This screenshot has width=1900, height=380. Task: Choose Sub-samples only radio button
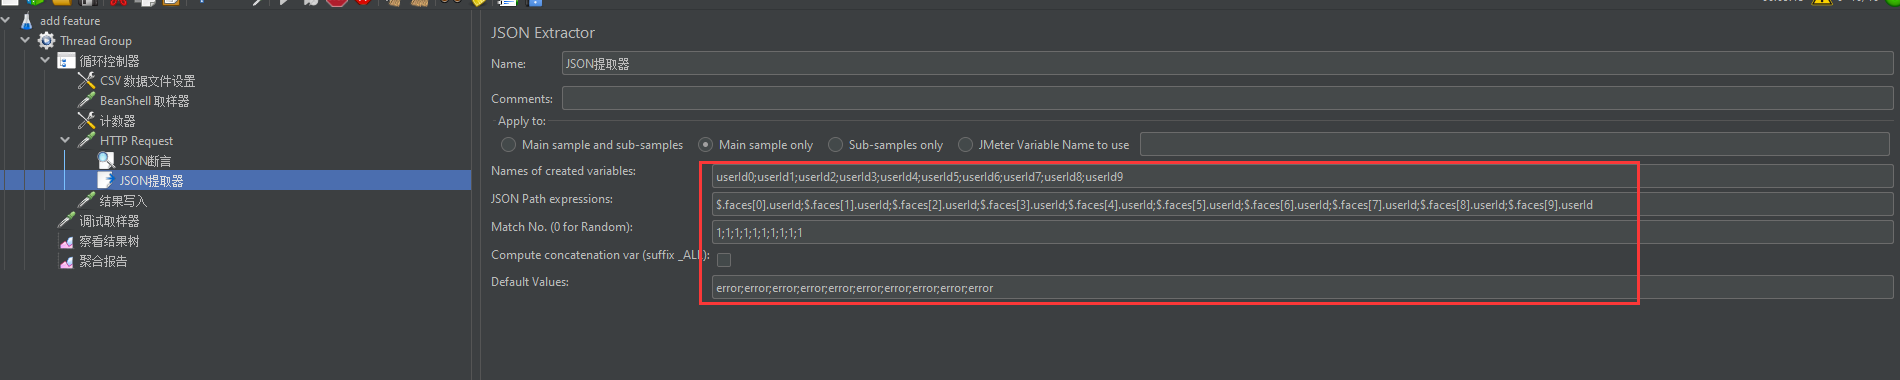[x=835, y=145]
